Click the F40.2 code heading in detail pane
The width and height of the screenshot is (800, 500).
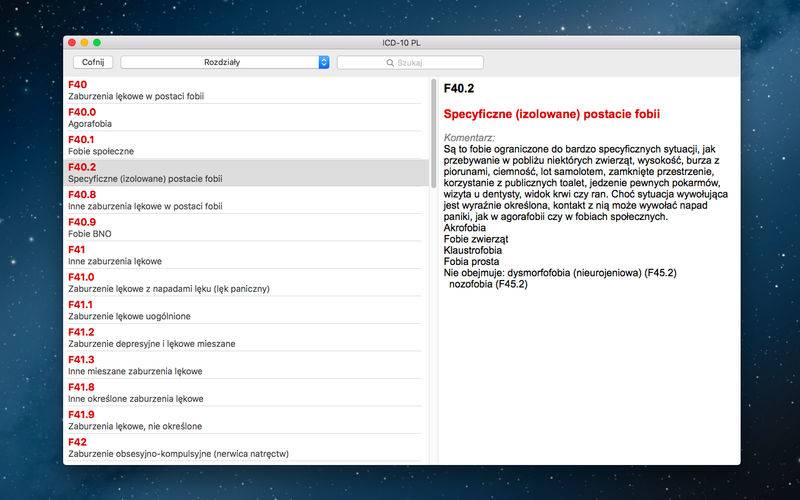coord(459,89)
